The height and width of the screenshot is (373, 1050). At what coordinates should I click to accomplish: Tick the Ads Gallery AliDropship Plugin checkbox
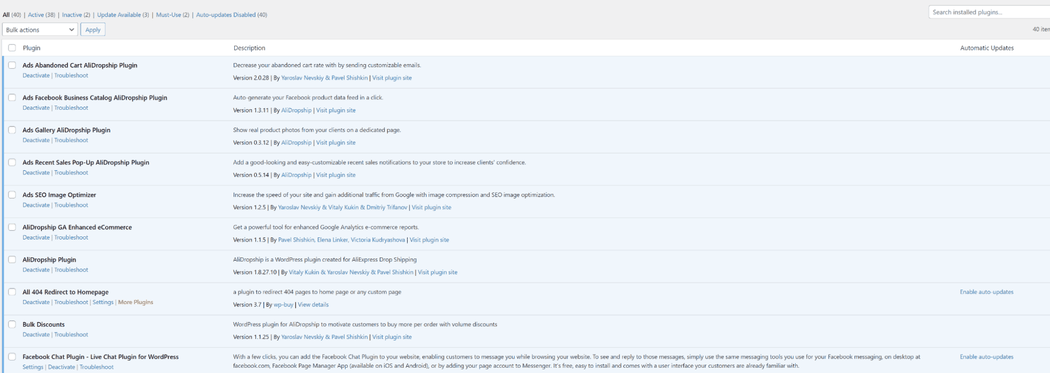pos(12,130)
